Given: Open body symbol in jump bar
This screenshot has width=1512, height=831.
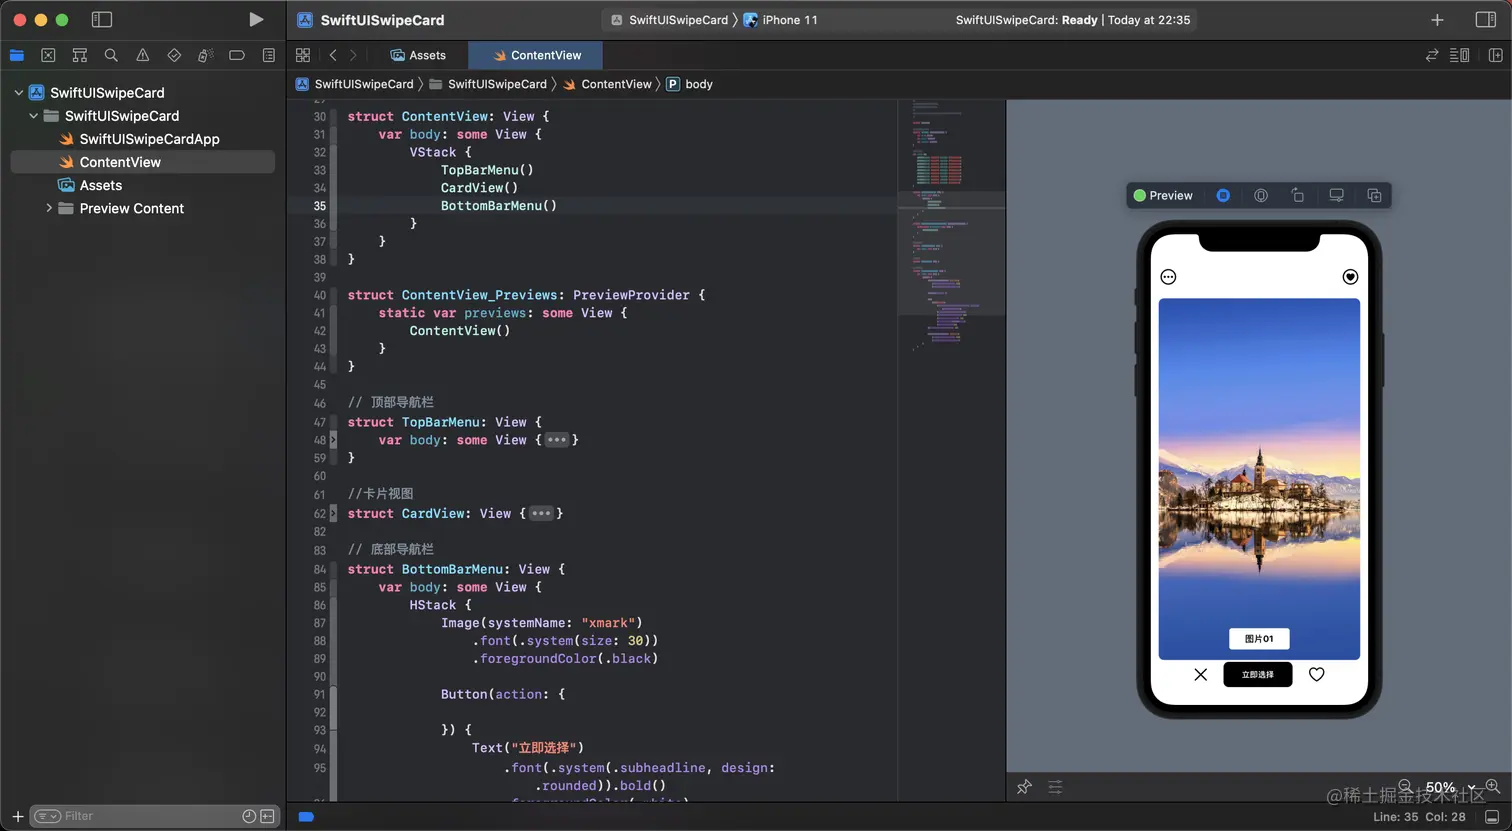Looking at the screenshot, I should tap(690, 84).
